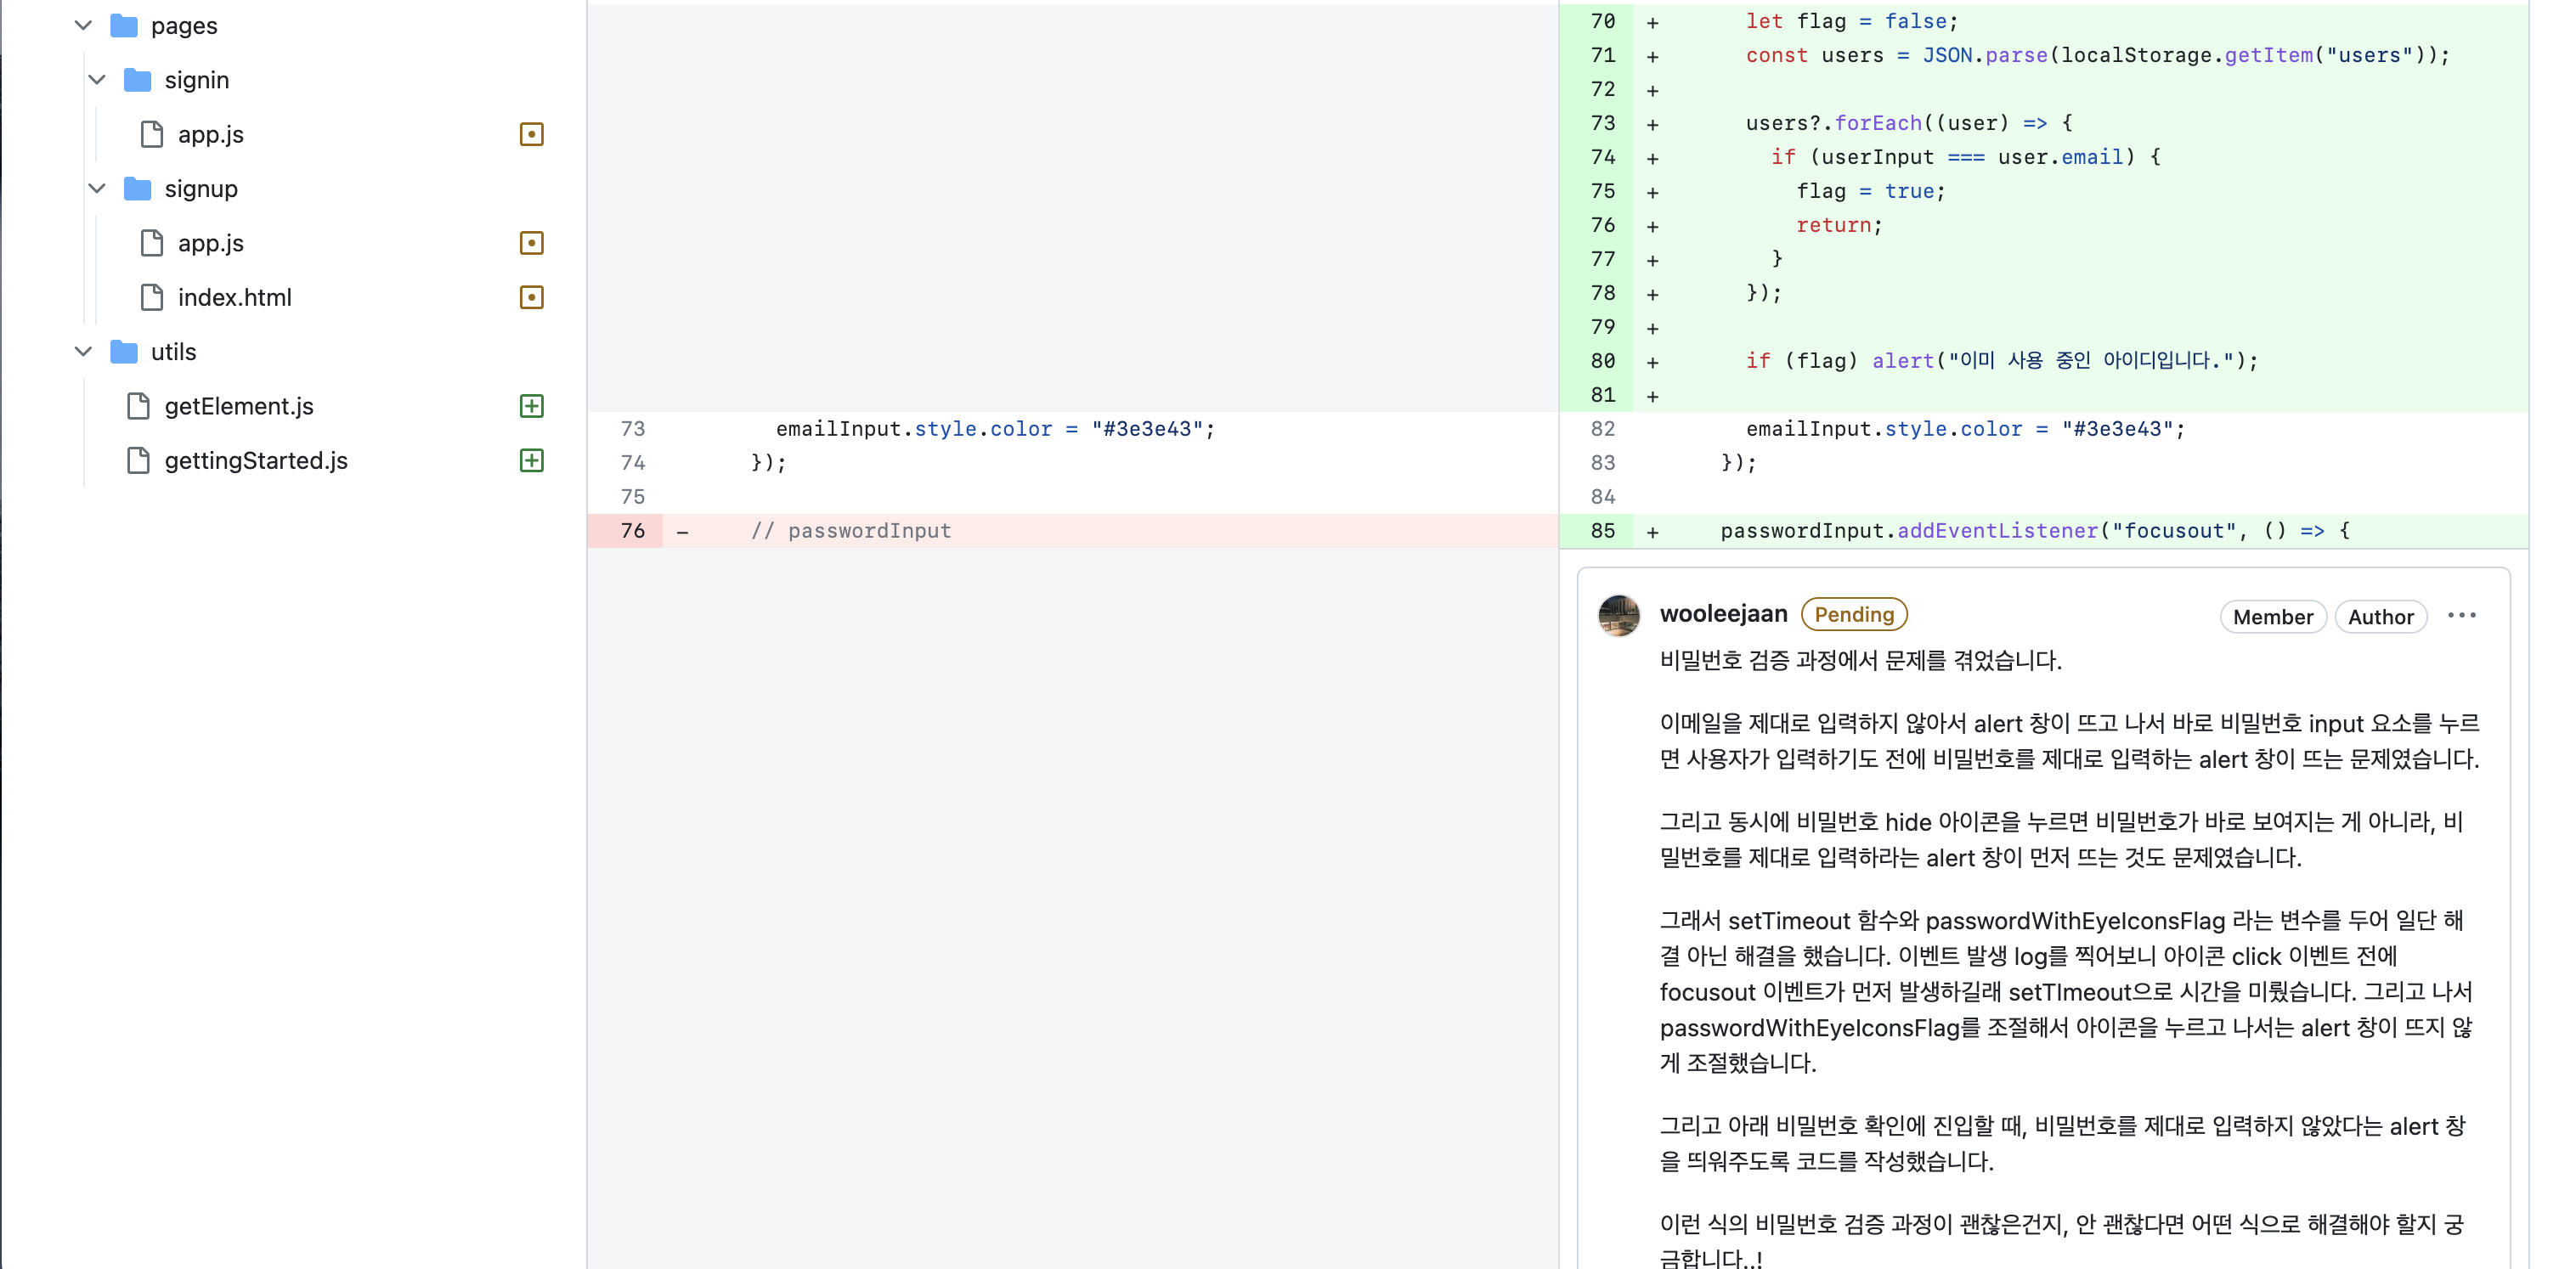Click added-file icon beside getElement.js
Viewport: 2576px width, 1269px height.
coord(531,406)
